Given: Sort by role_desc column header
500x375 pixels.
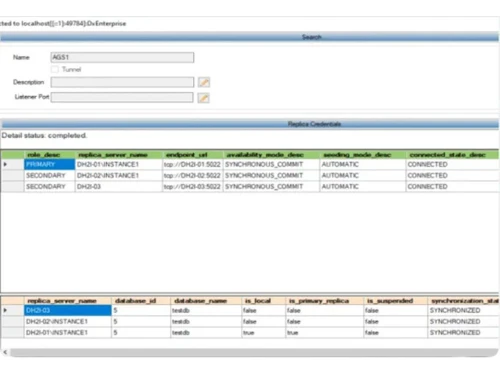Looking at the screenshot, I should [x=49, y=155].
